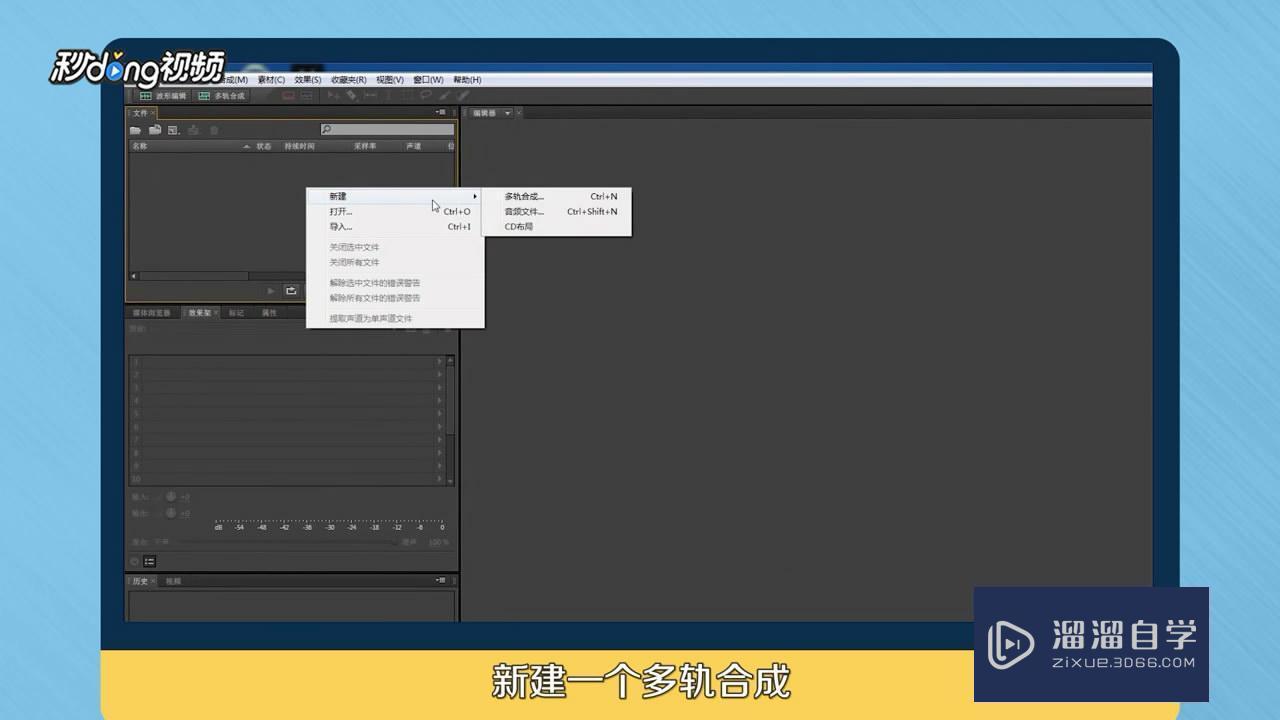Select the Lasso Selection tool

tap(425, 95)
